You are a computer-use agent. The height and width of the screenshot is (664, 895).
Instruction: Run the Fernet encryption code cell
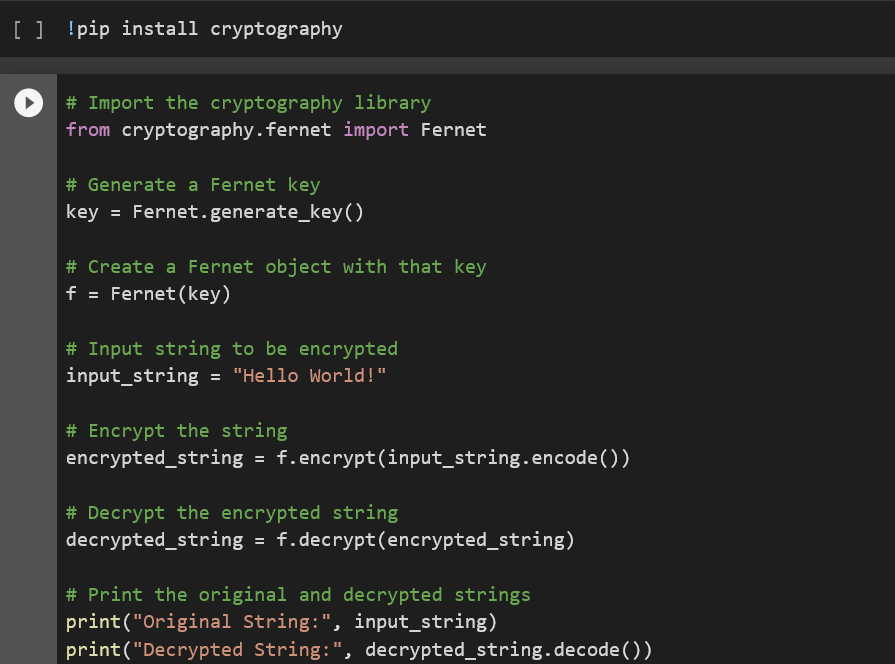[x=29, y=103]
